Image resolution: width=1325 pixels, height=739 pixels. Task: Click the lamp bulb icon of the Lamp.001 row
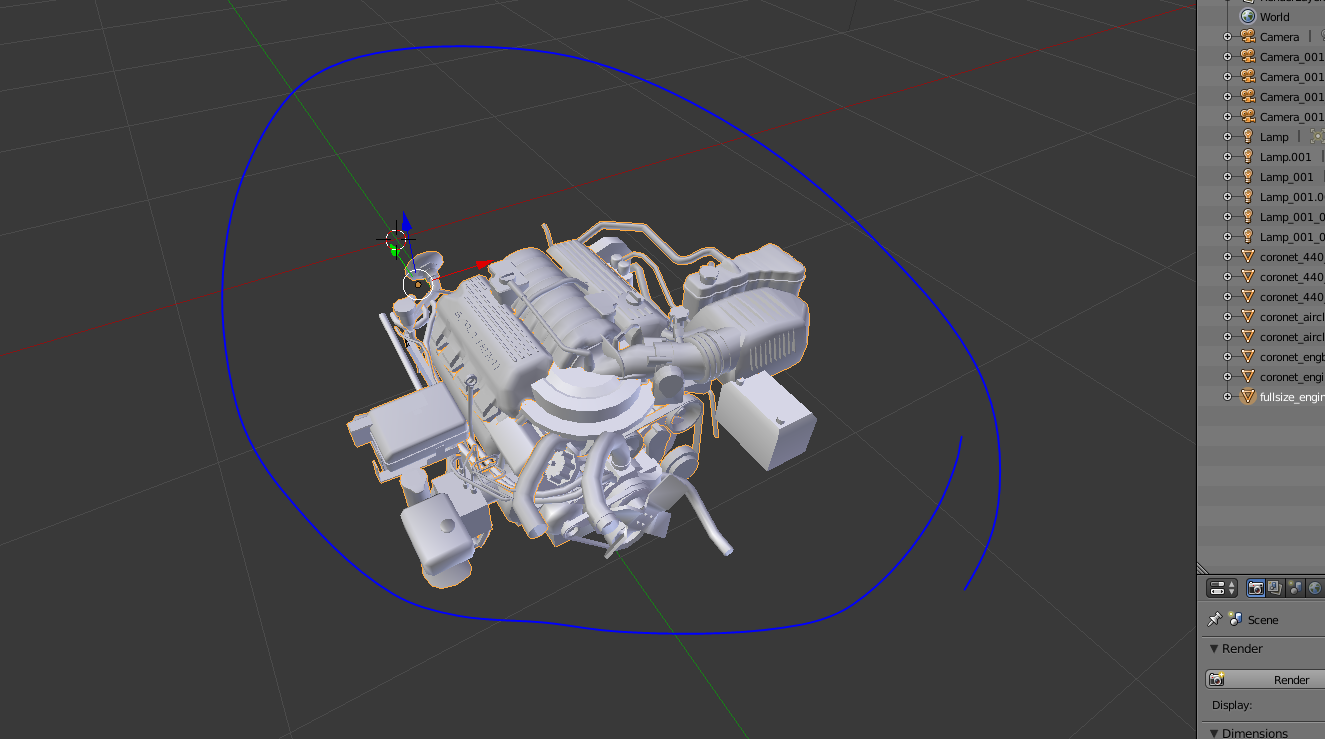(1248, 156)
